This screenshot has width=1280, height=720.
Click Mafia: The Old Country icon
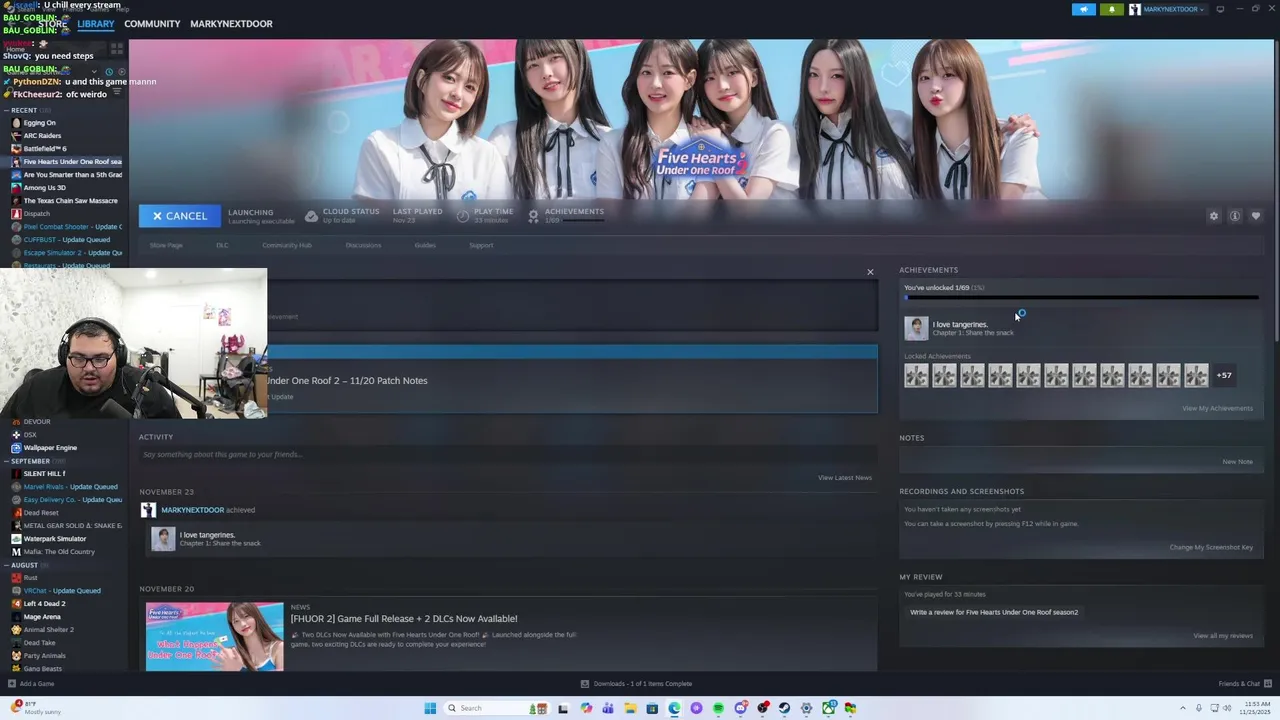coord(16,552)
